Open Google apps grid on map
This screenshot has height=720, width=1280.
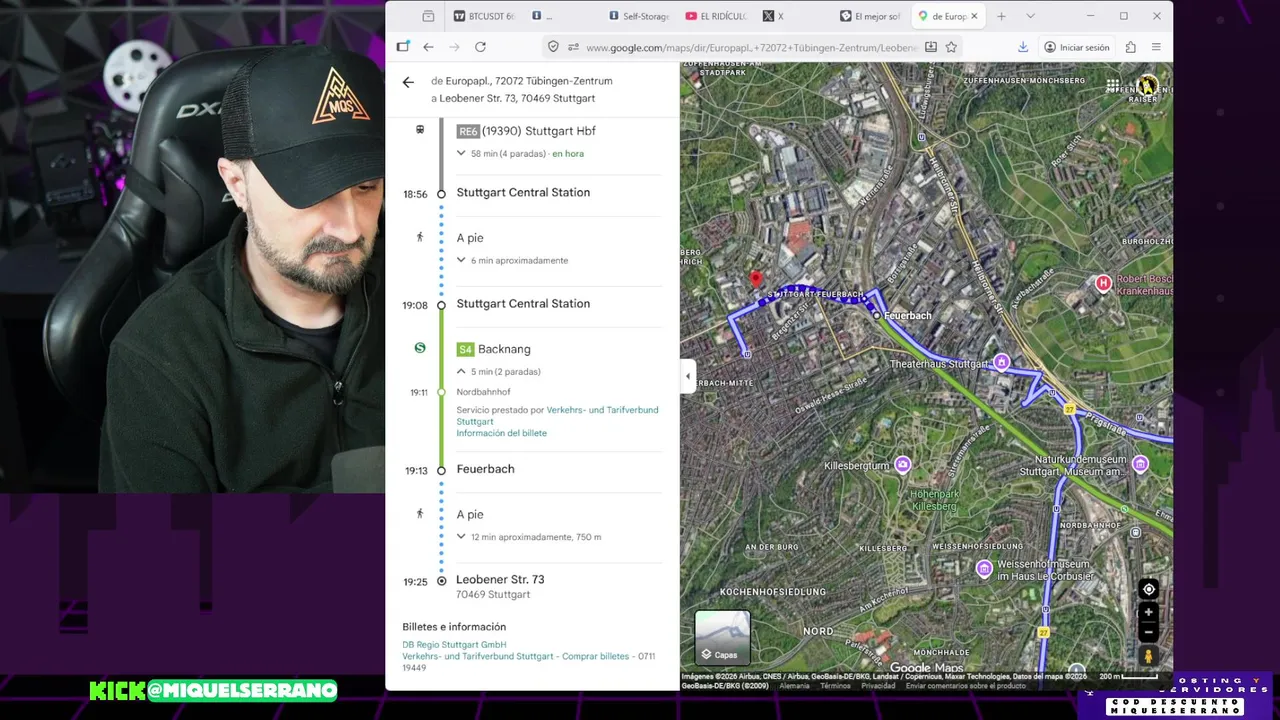(1113, 87)
